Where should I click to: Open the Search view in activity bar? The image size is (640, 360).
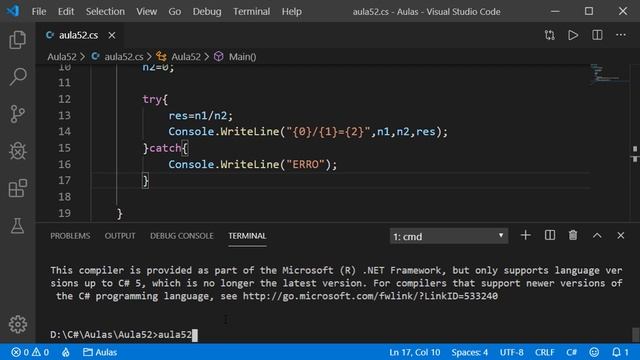[x=18, y=76]
